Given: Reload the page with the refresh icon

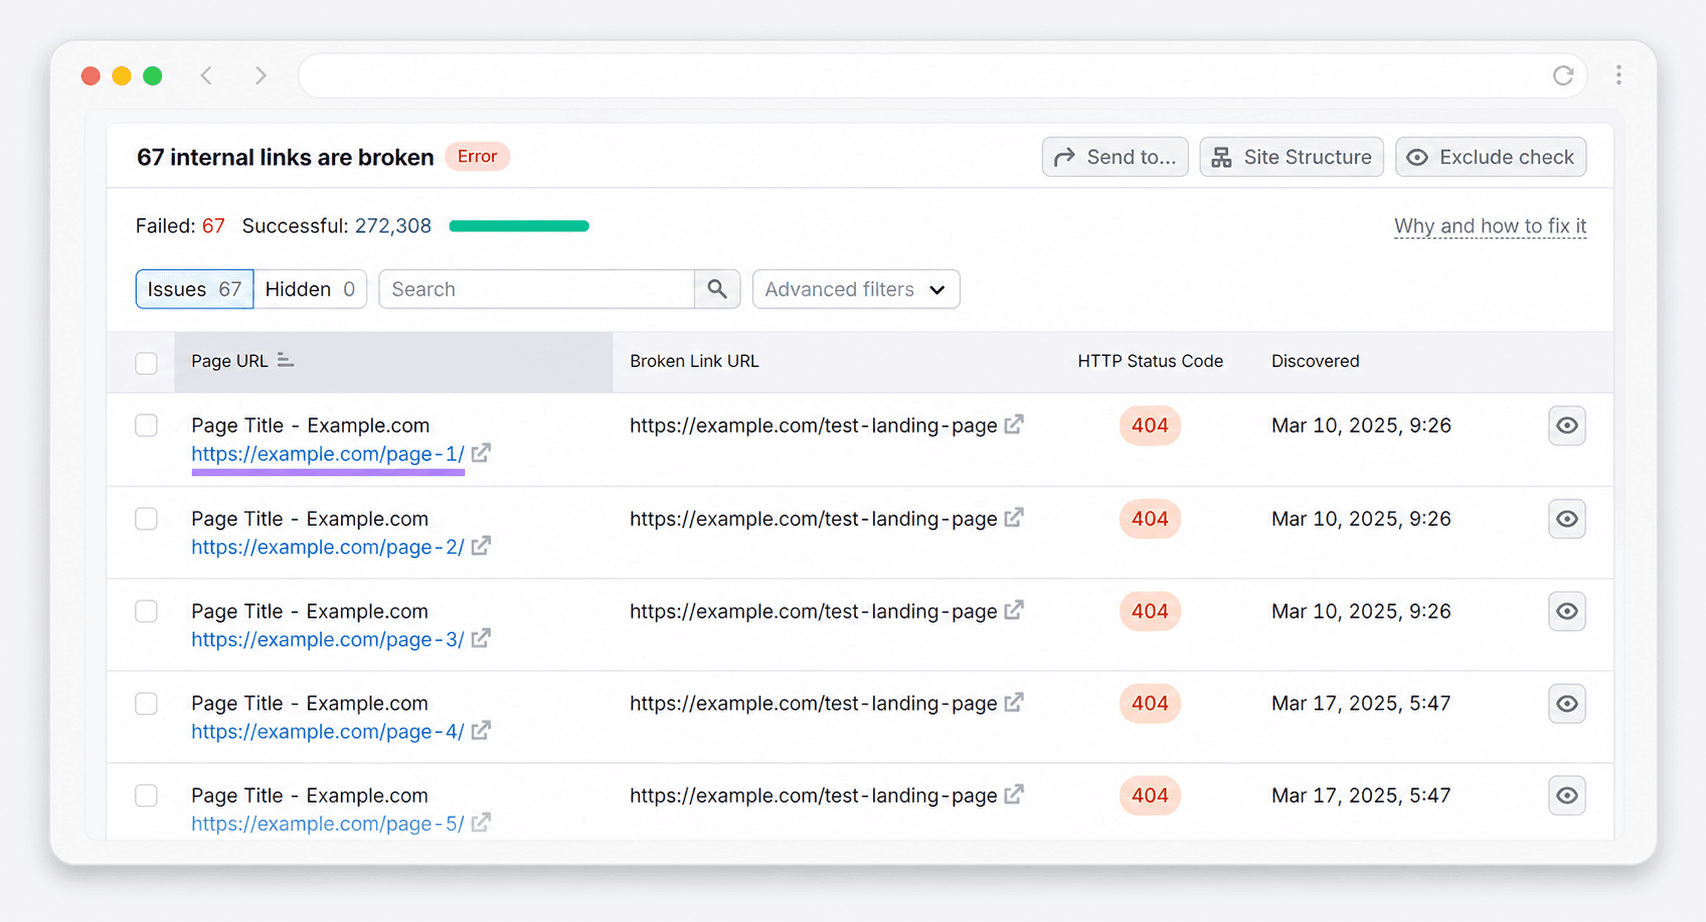Looking at the screenshot, I should [x=1563, y=75].
